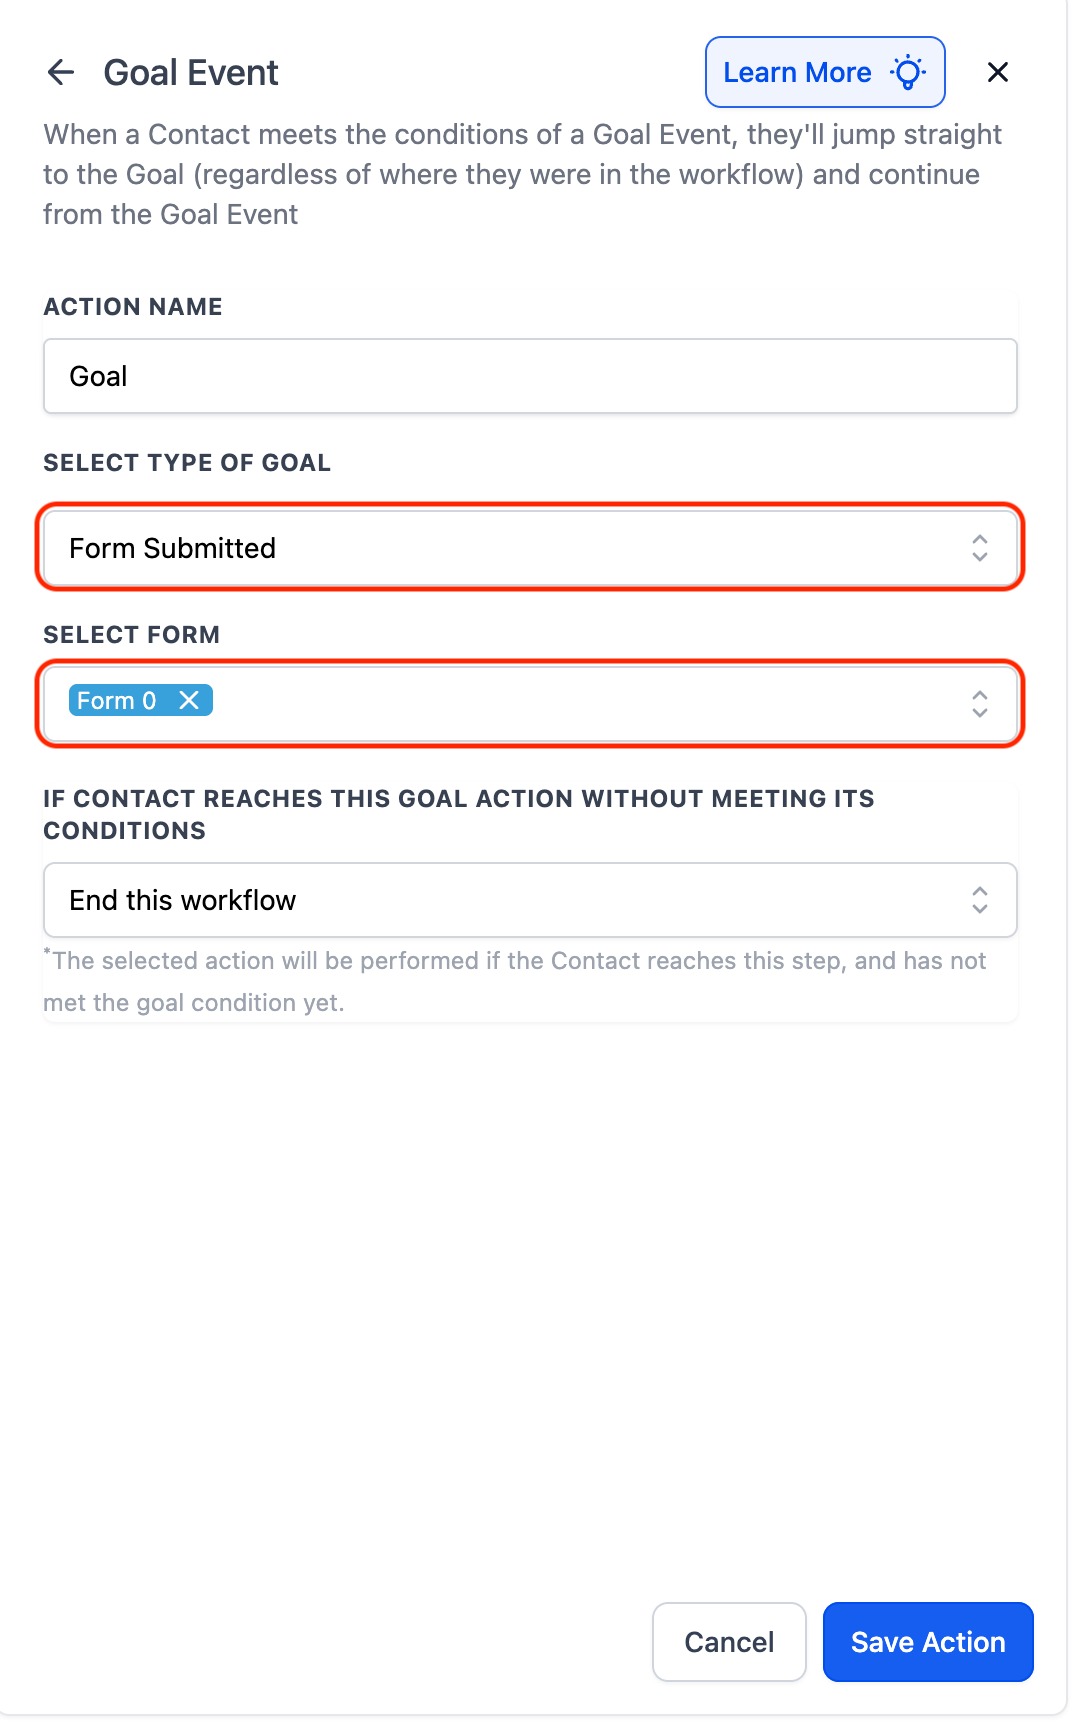Close the Goal Event panel
This screenshot has width=1082, height=1724.
[x=997, y=72]
